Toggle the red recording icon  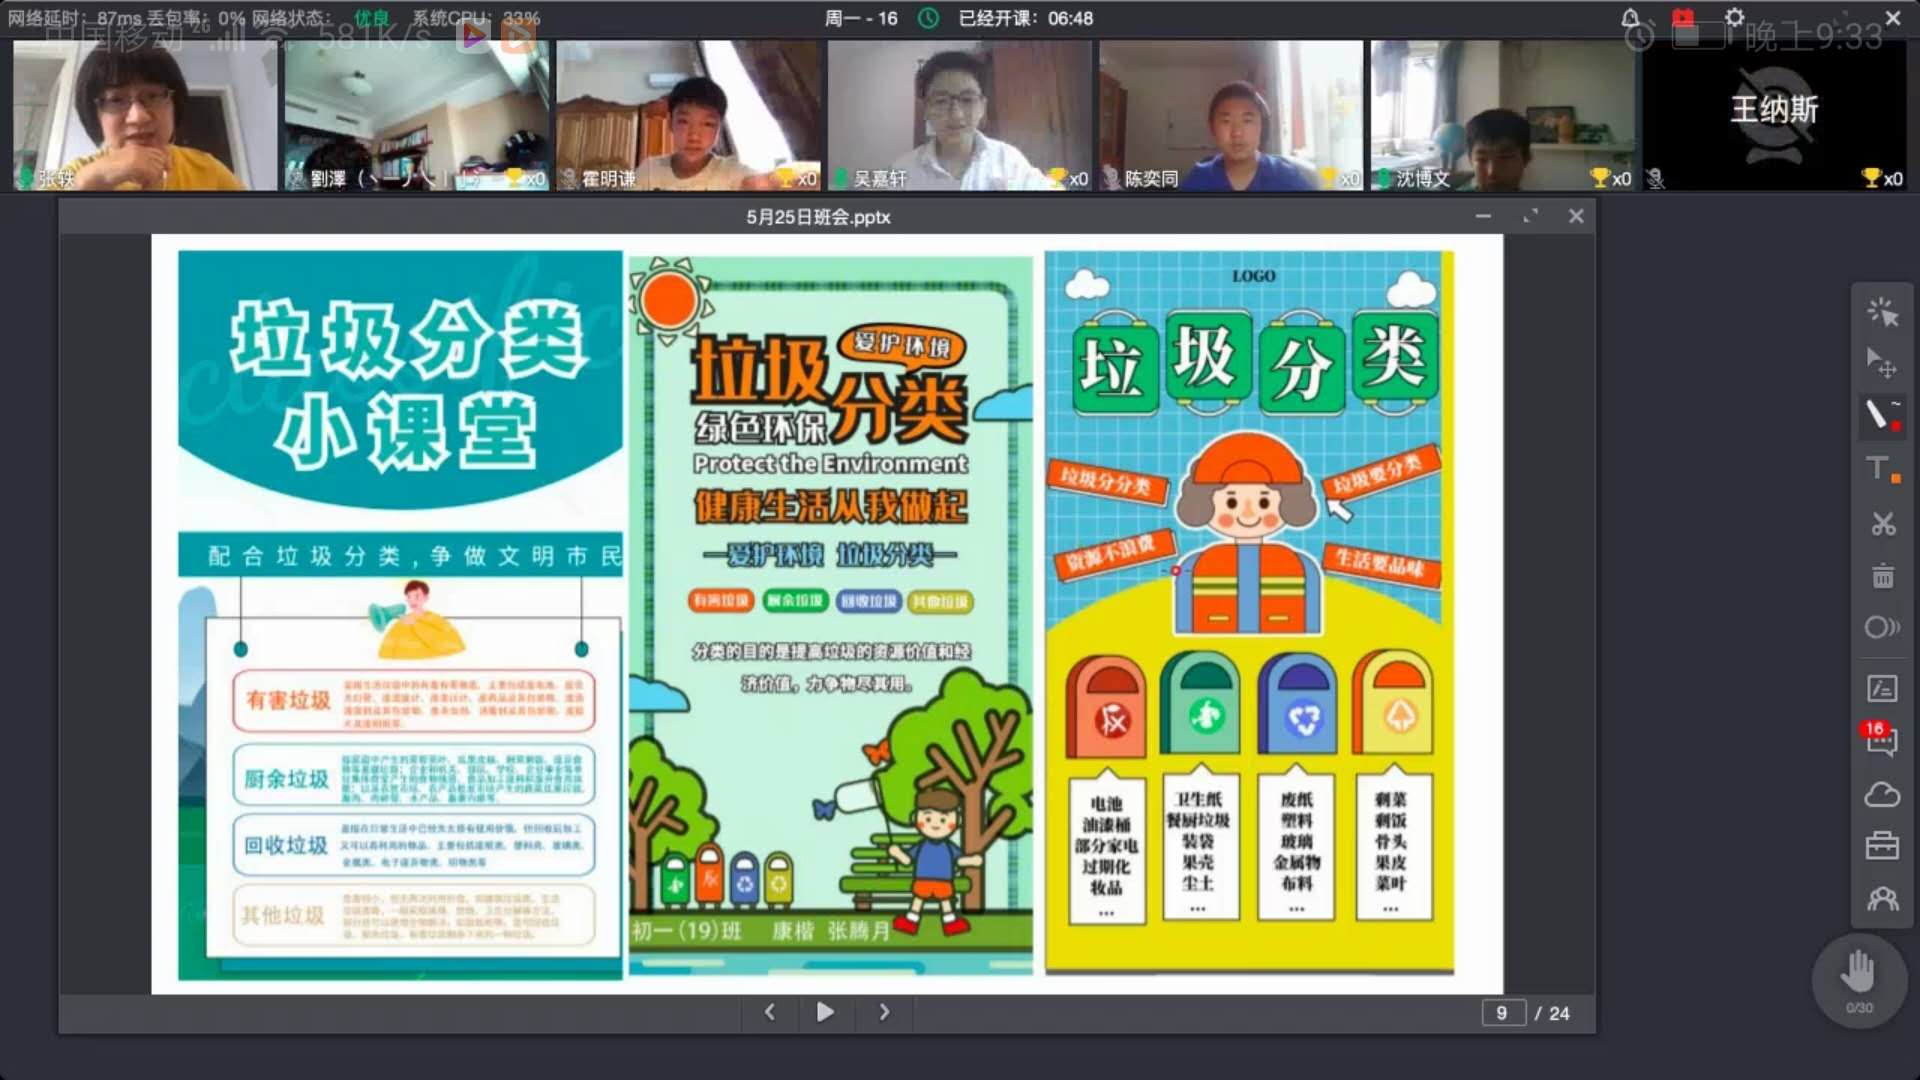[1683, 18]
